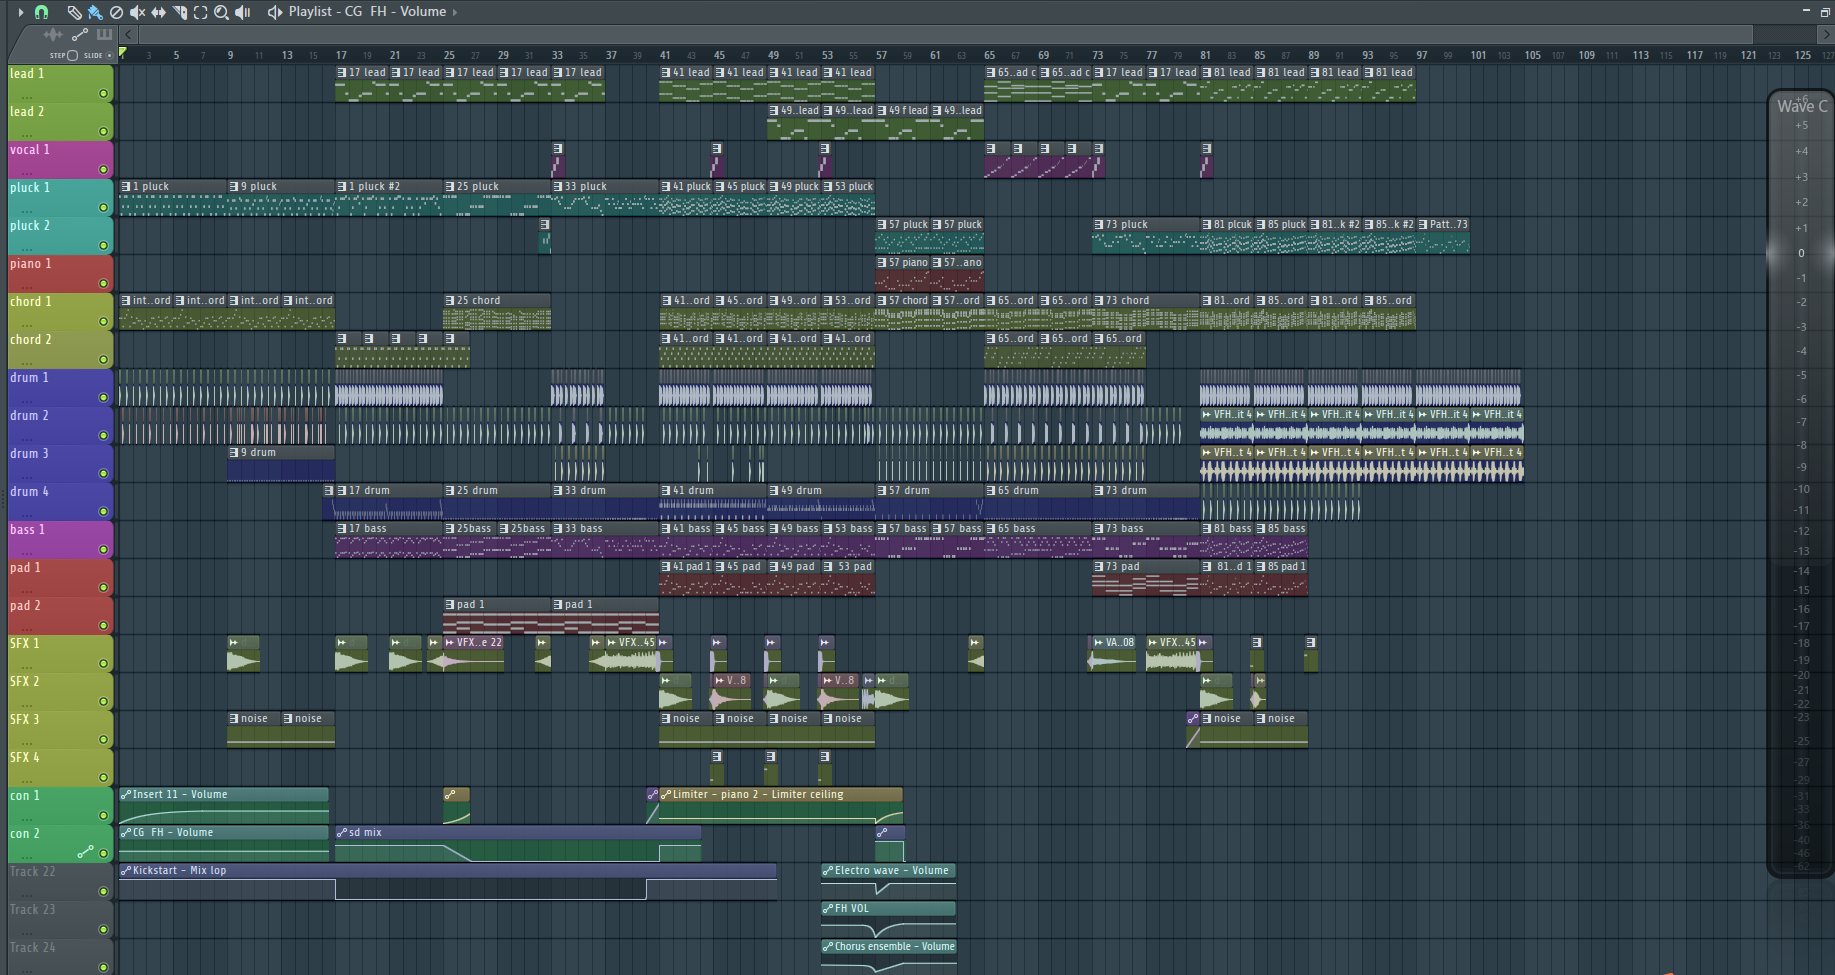This screenshot has width=1835, height=975.
Task: Jump to bar 65 on the timeline
Action: [x=989, y=55]
